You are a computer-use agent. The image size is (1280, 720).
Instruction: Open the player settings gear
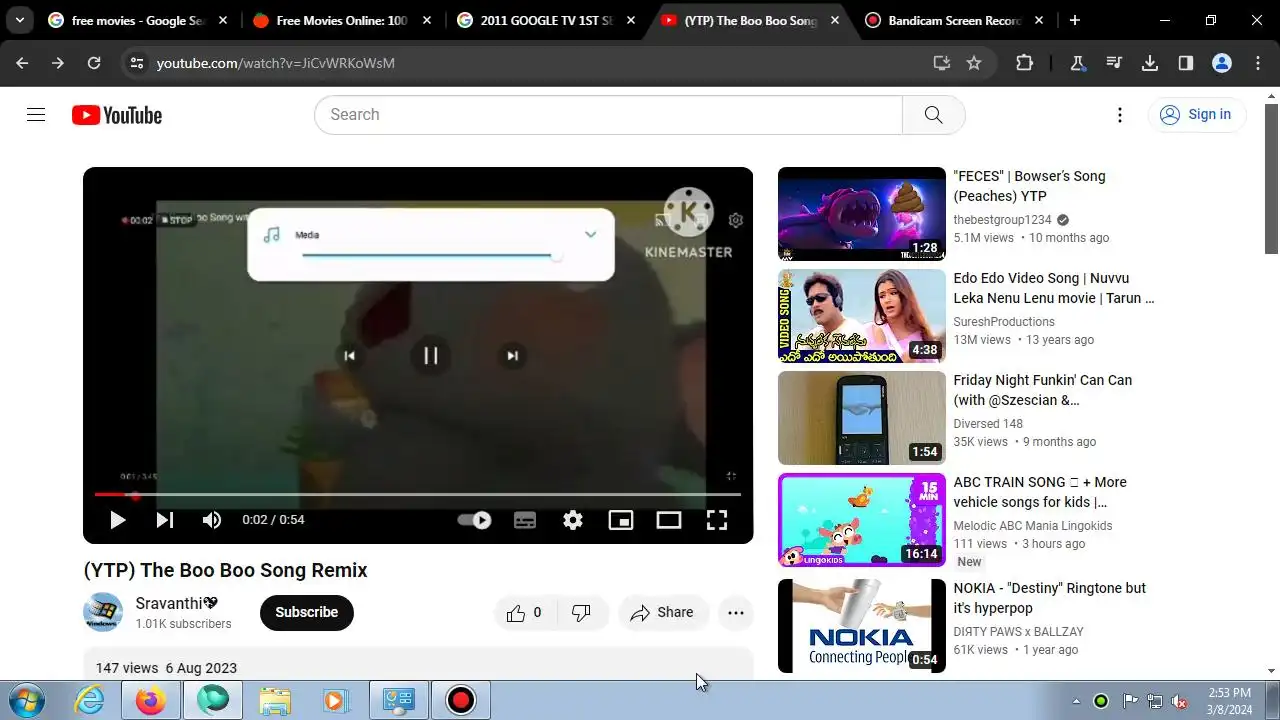coord(573,520)
